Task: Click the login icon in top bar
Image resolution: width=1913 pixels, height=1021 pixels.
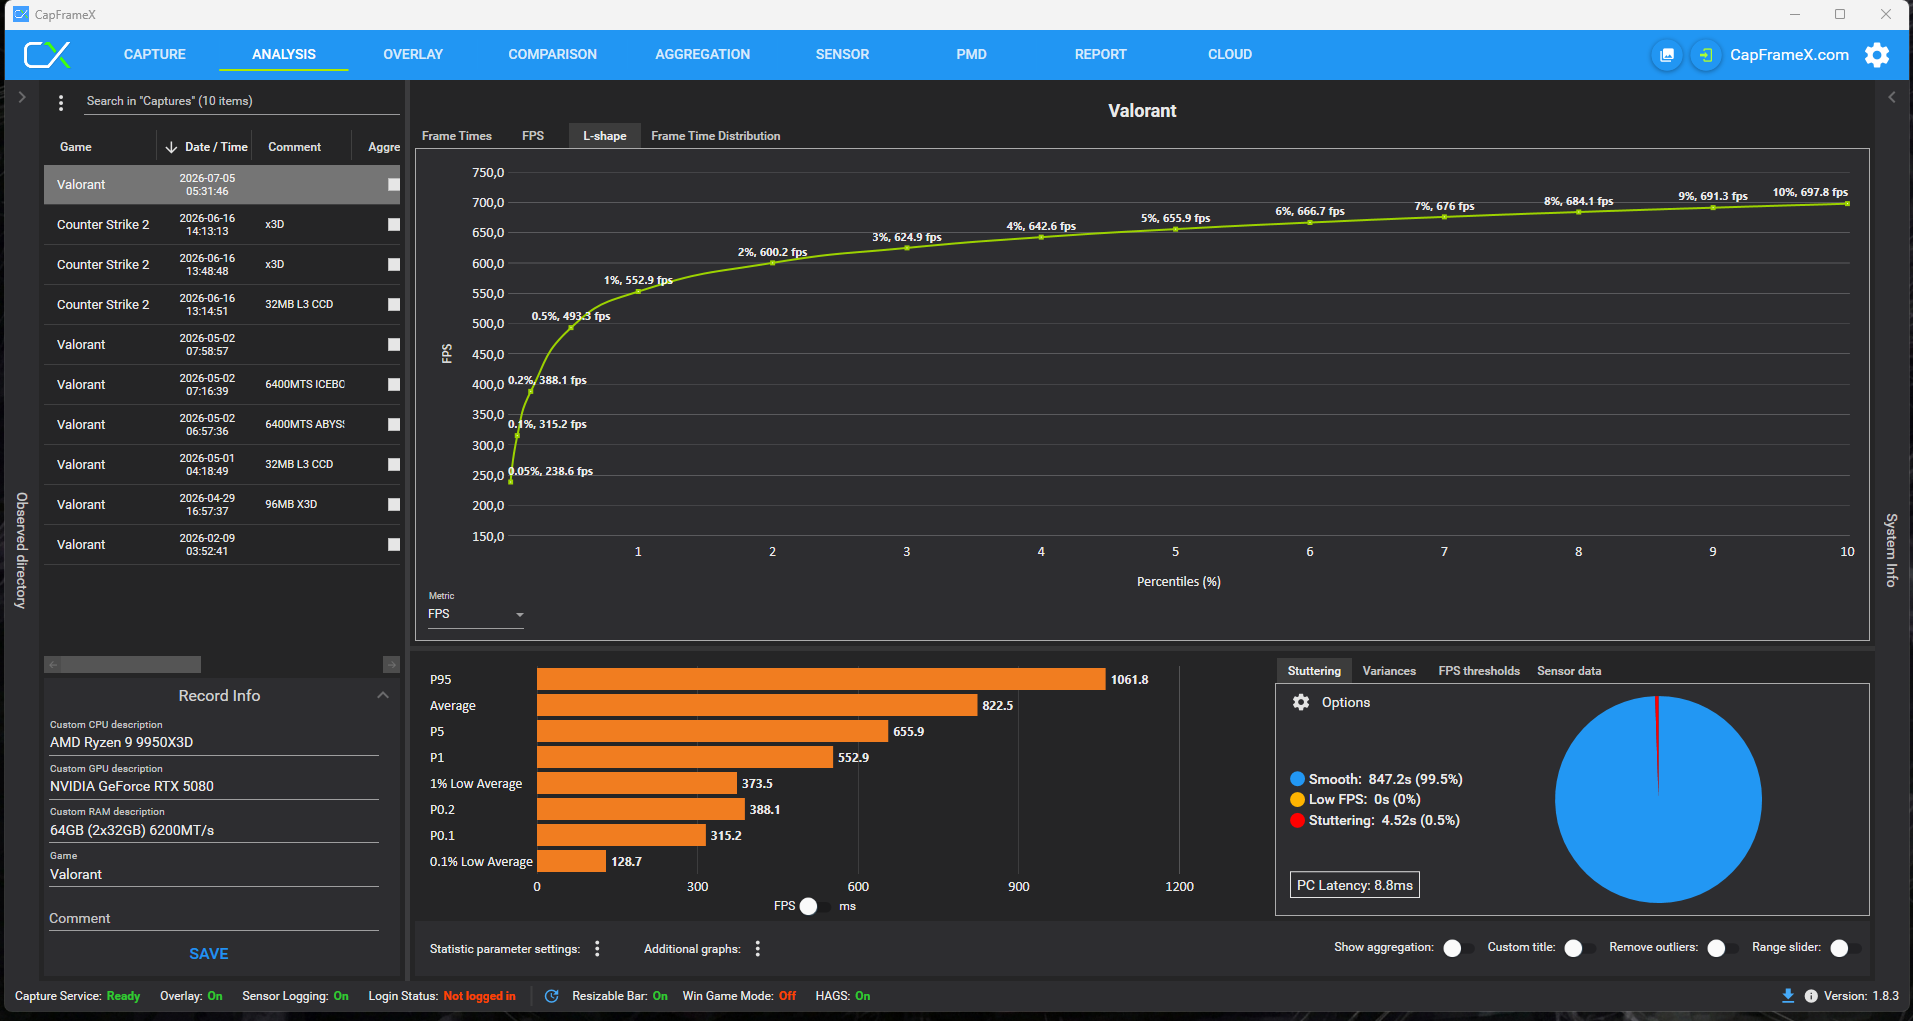Action: tap(1706, 55)
